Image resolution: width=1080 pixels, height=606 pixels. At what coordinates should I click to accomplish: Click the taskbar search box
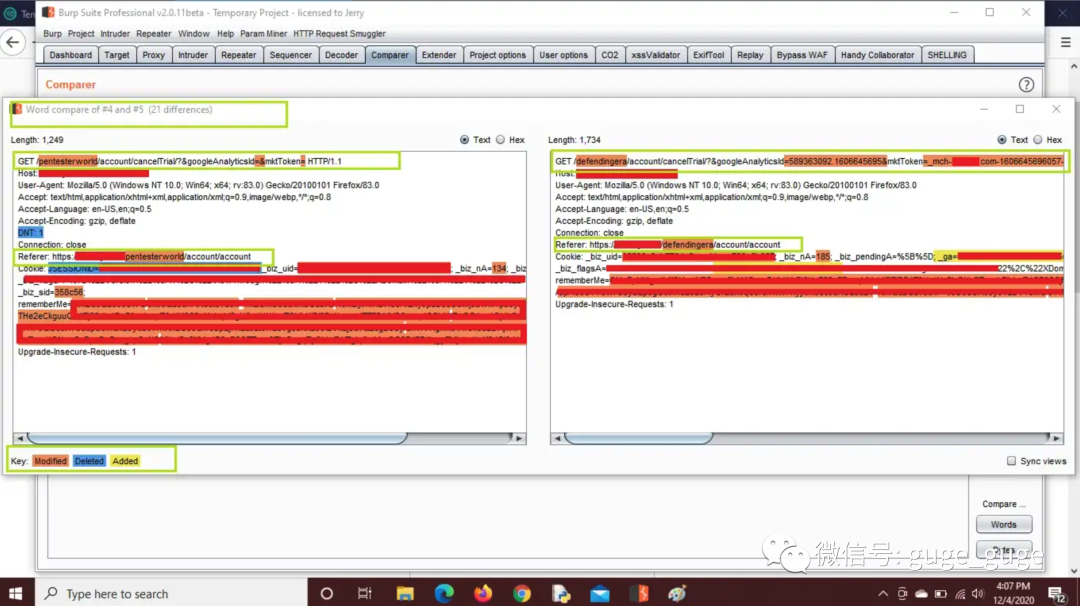pos(171,593)
